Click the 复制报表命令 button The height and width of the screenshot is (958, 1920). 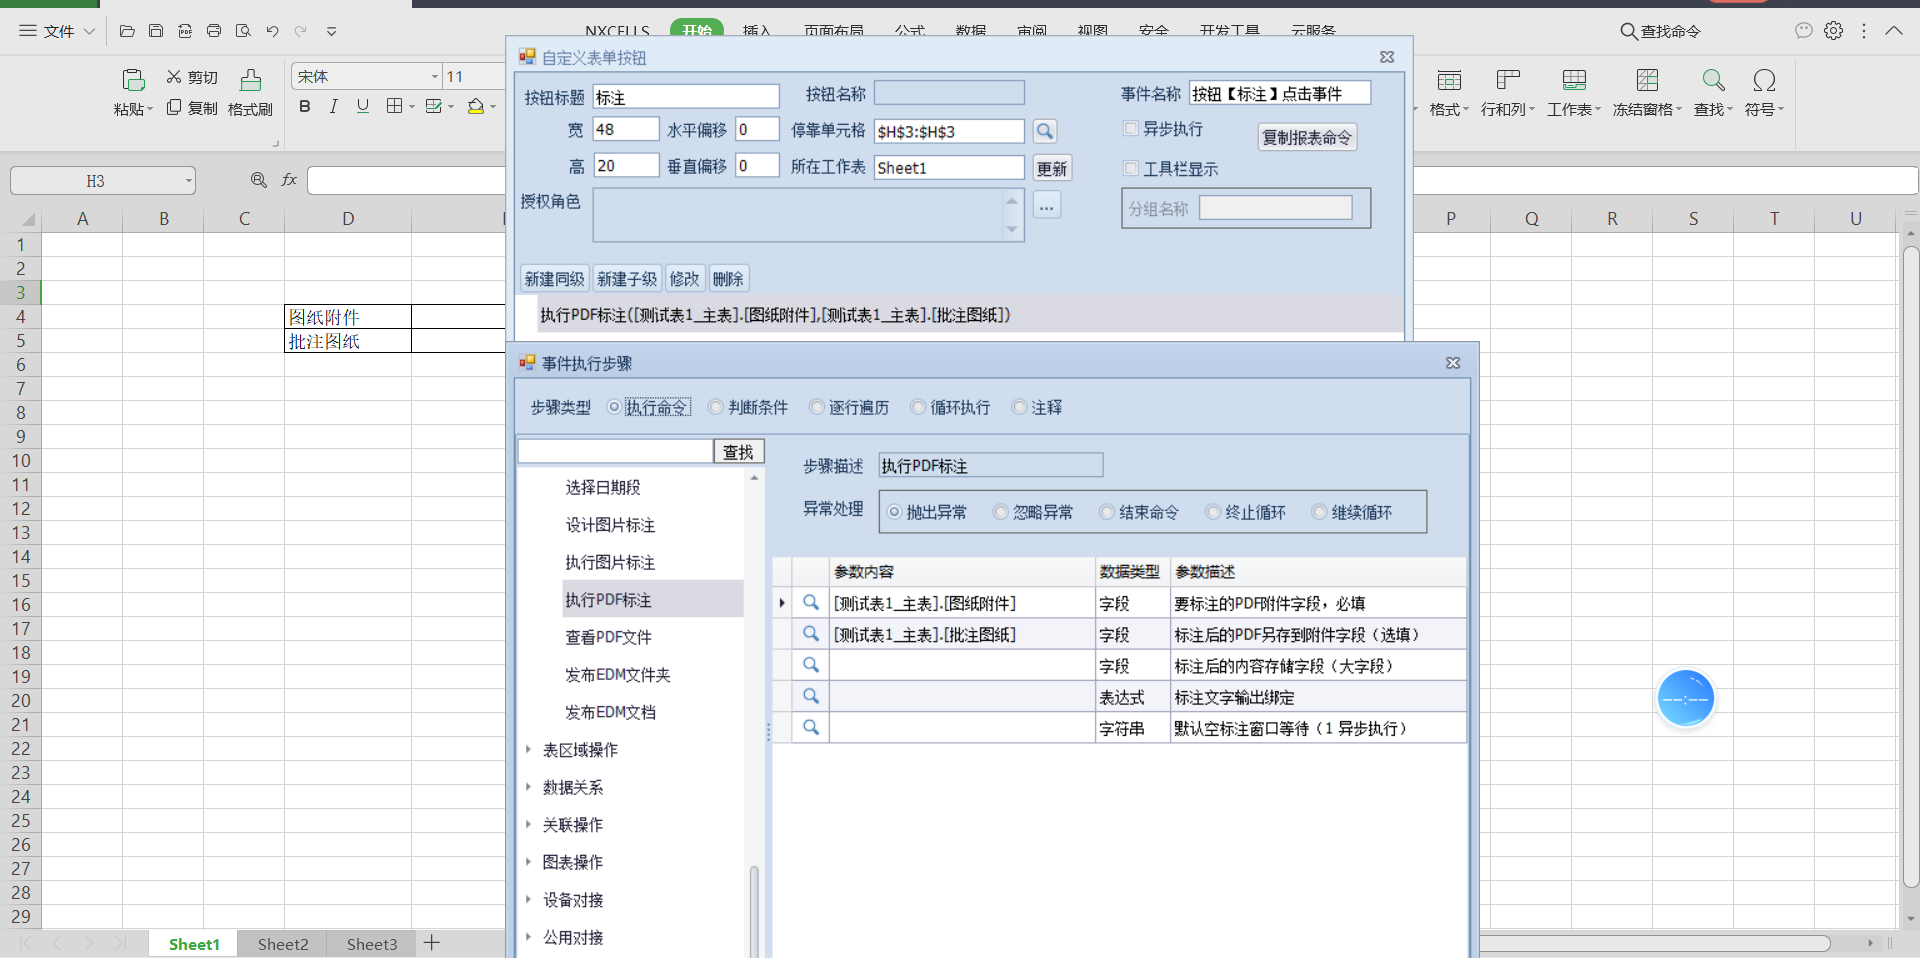[x=1306, y=137]
